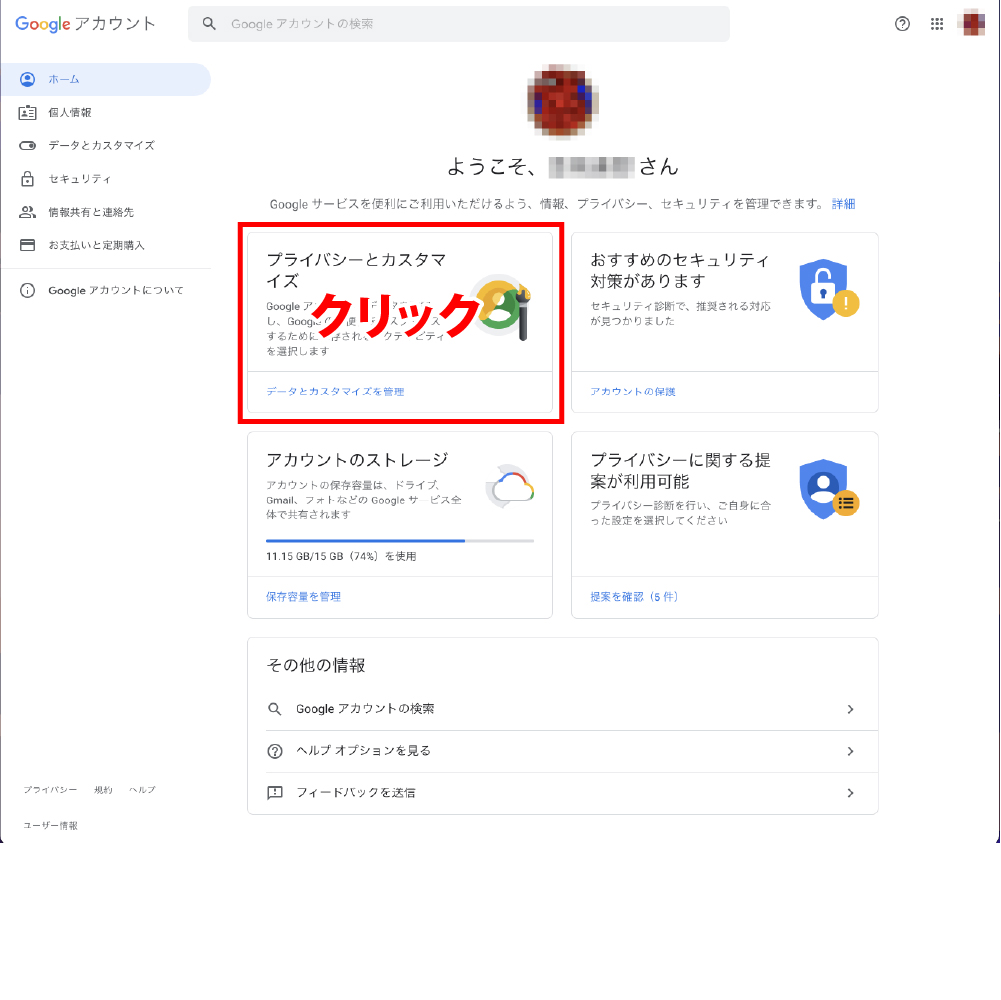1001x1000 pixels.
Task: Expand the chevron on フィードバックを送信 row
Action: [850, 793]
